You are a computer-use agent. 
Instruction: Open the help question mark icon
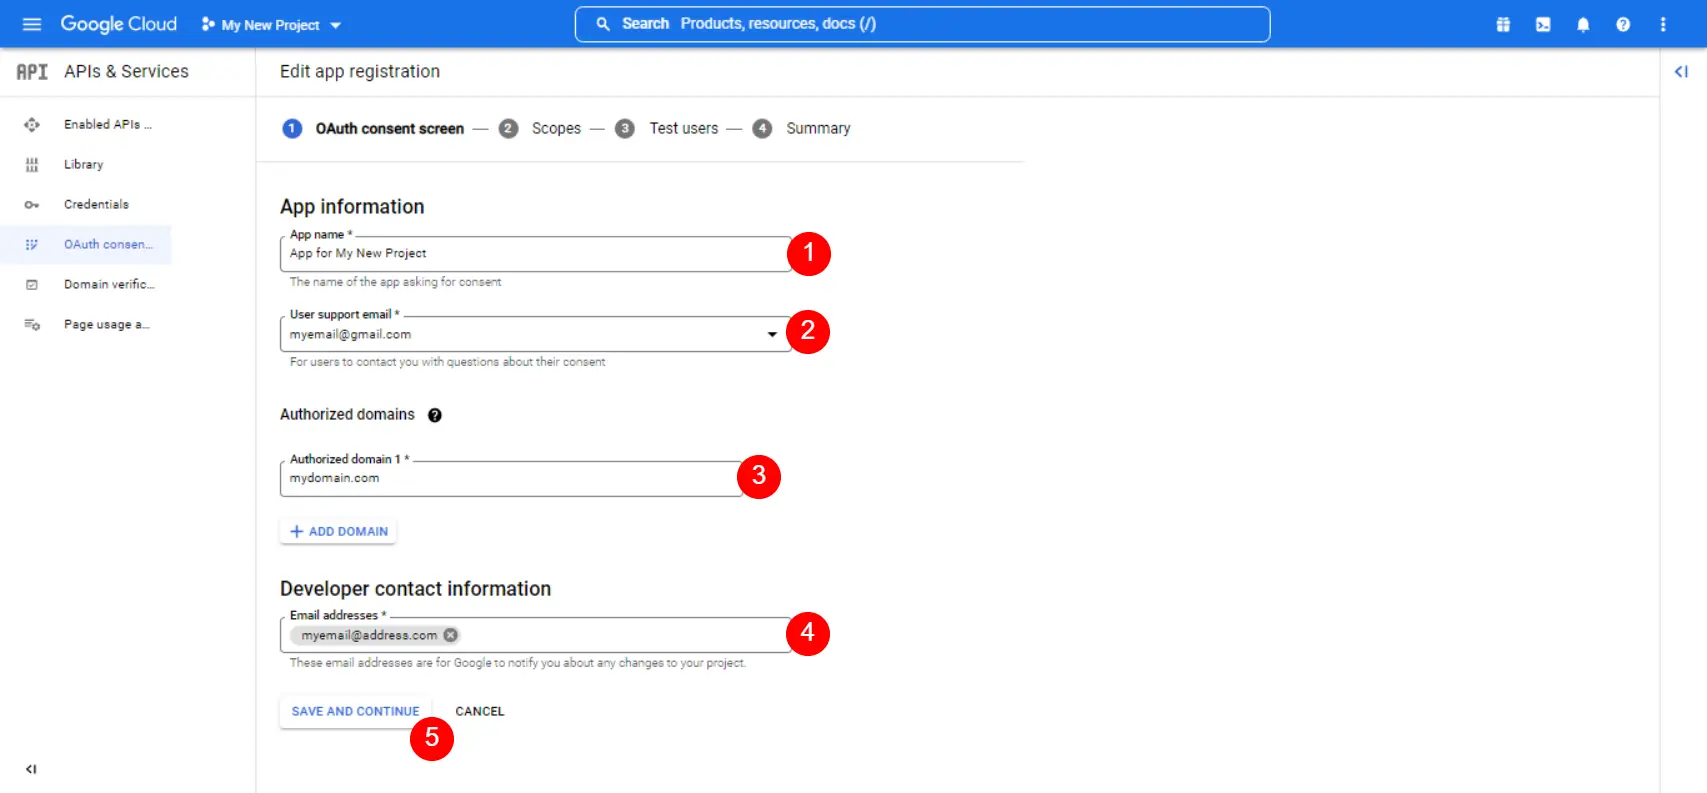tap(1623, 25)
